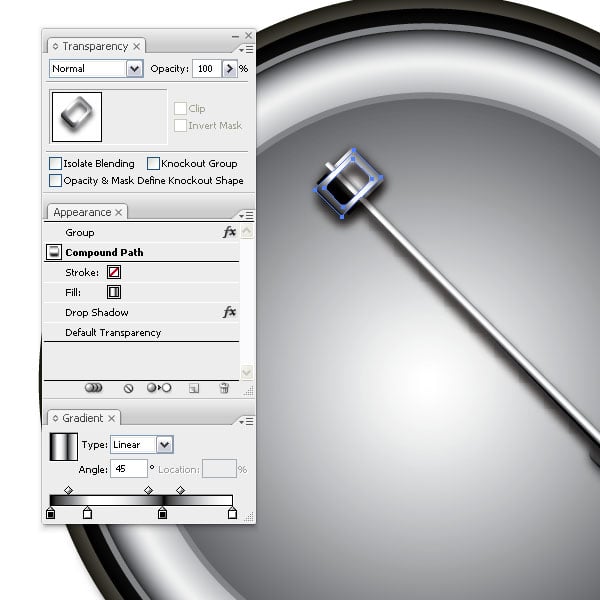This screenshot has height=600, width=600.
Task: Click the Duplicate Selected Item icon
Action: (x=194, y=388)
